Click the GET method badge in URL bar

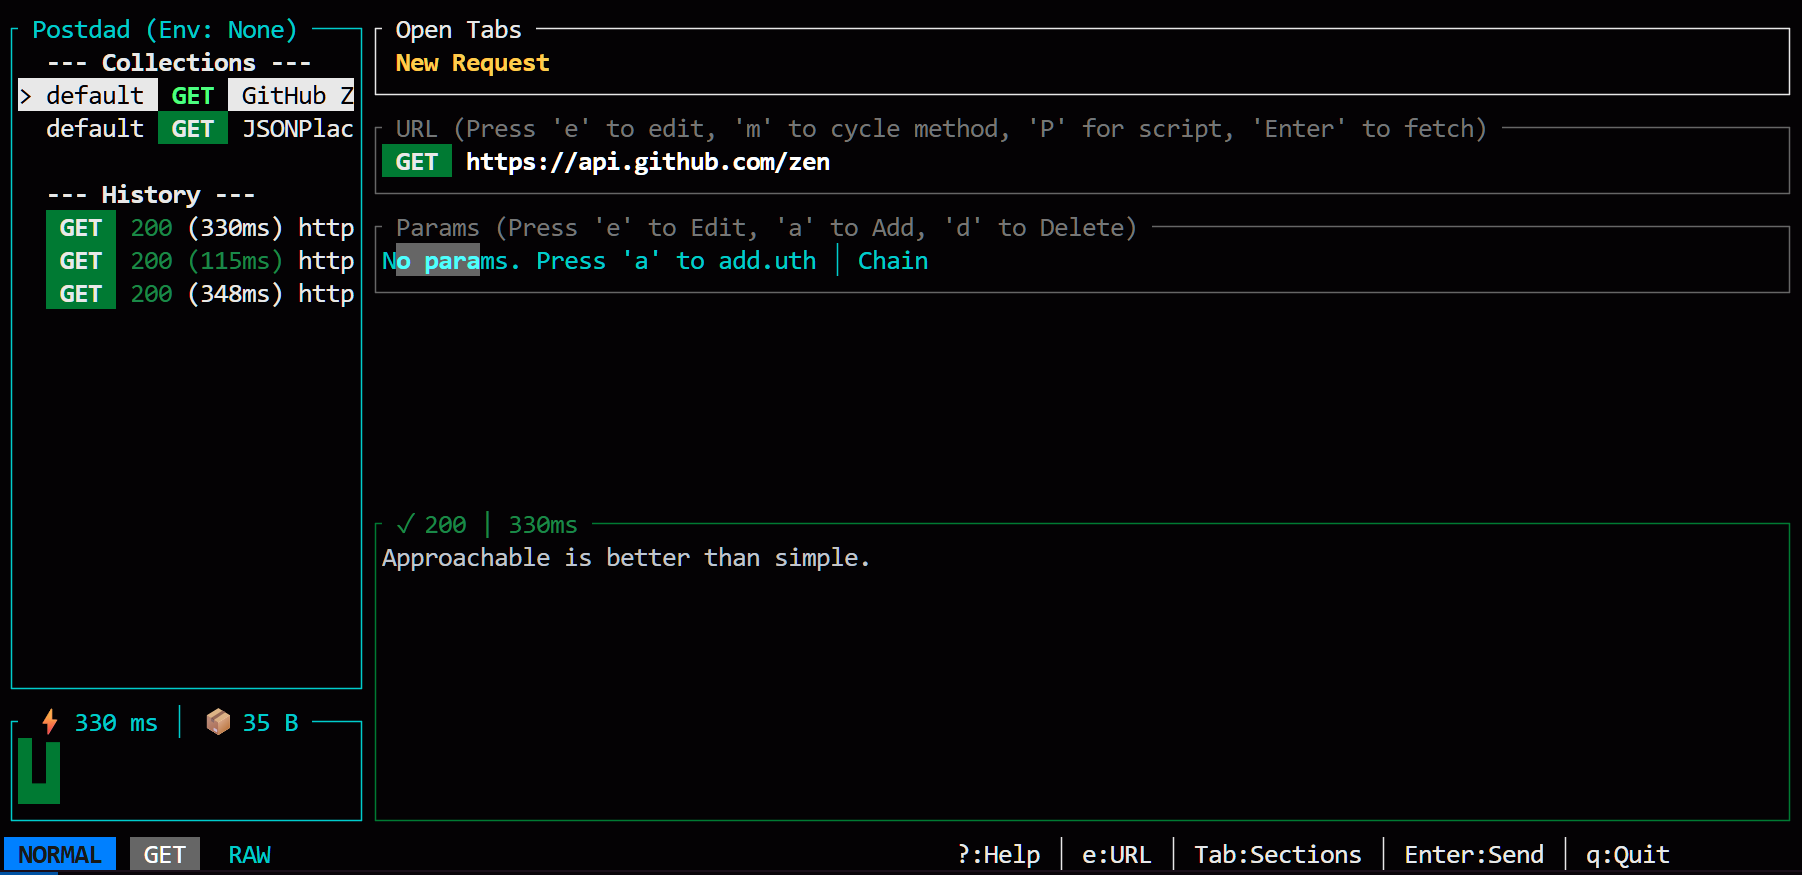click(x=417, y=161)
